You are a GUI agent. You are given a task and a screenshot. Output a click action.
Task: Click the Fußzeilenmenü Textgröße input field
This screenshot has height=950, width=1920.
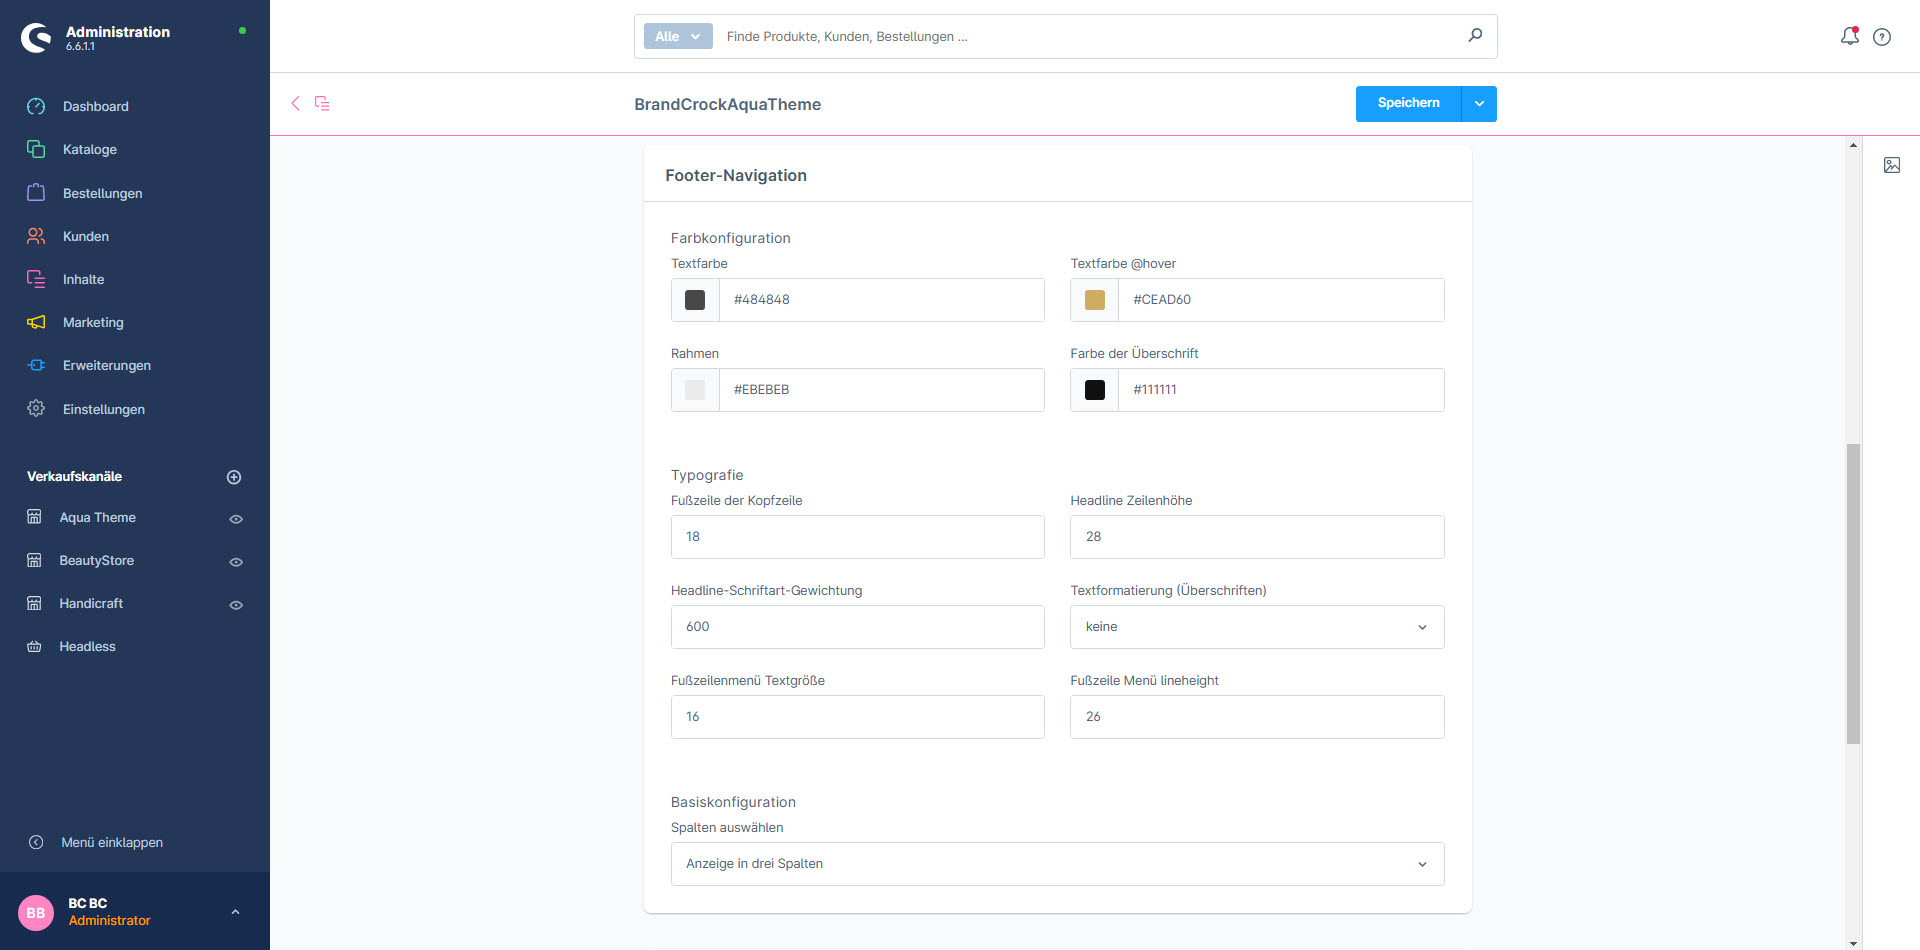click(857, 717)
